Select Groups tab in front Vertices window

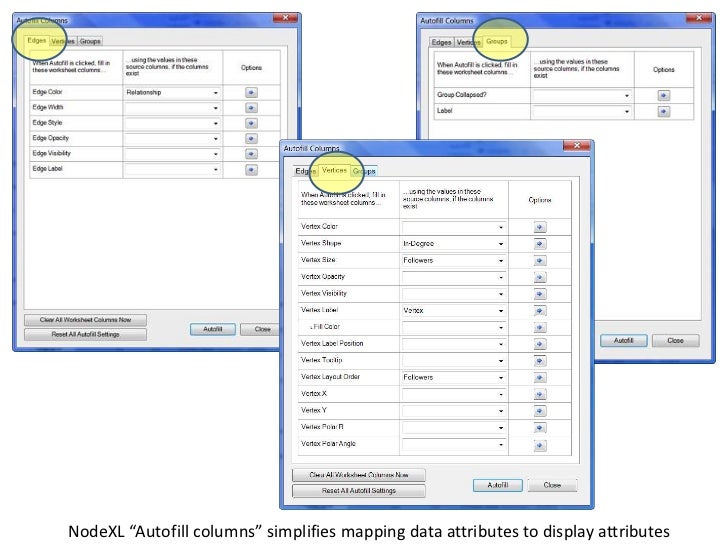tap(364, 171)
